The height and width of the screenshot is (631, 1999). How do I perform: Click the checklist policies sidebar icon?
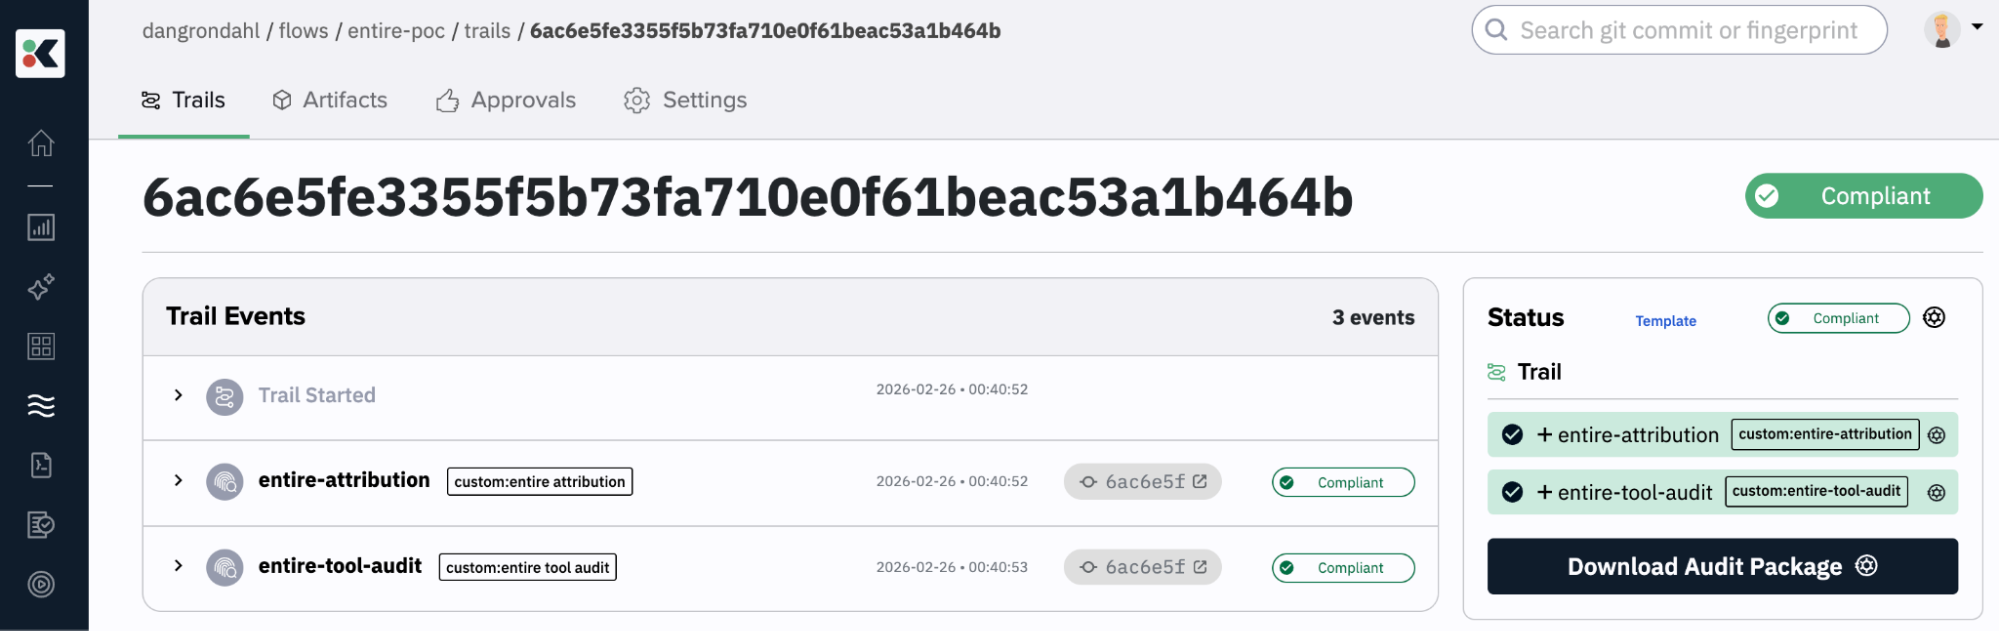click(41, 525)
